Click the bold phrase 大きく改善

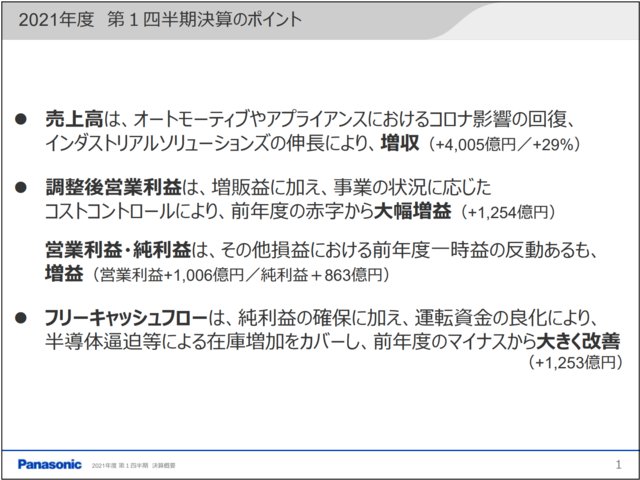tap(578, 341)
